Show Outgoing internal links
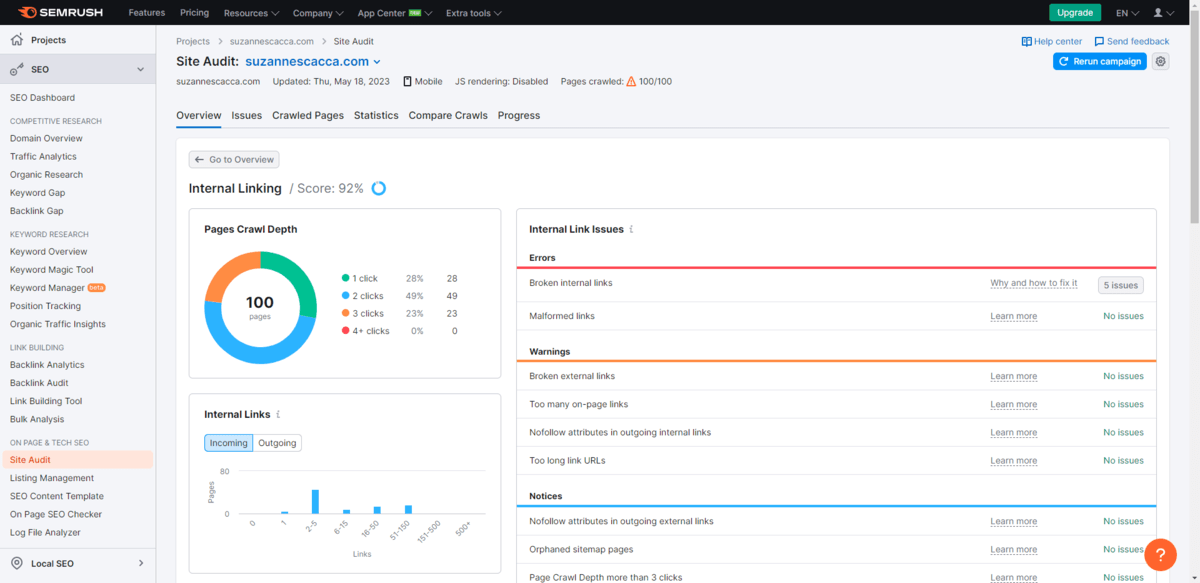 click(x=277, y=443)
